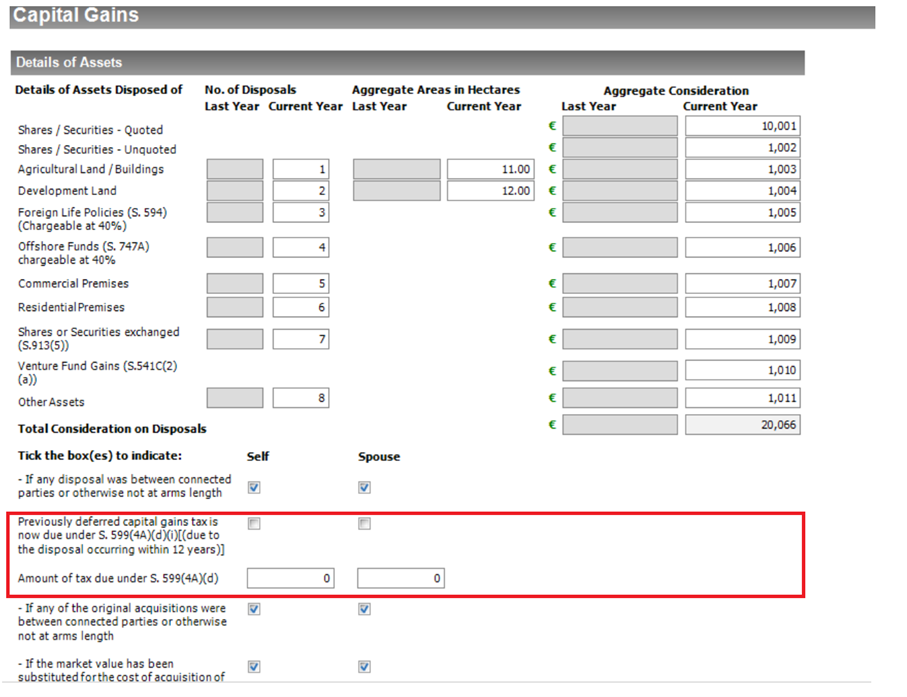Click the Details of Assets section header
907x697 pixels.
point(407,62)
